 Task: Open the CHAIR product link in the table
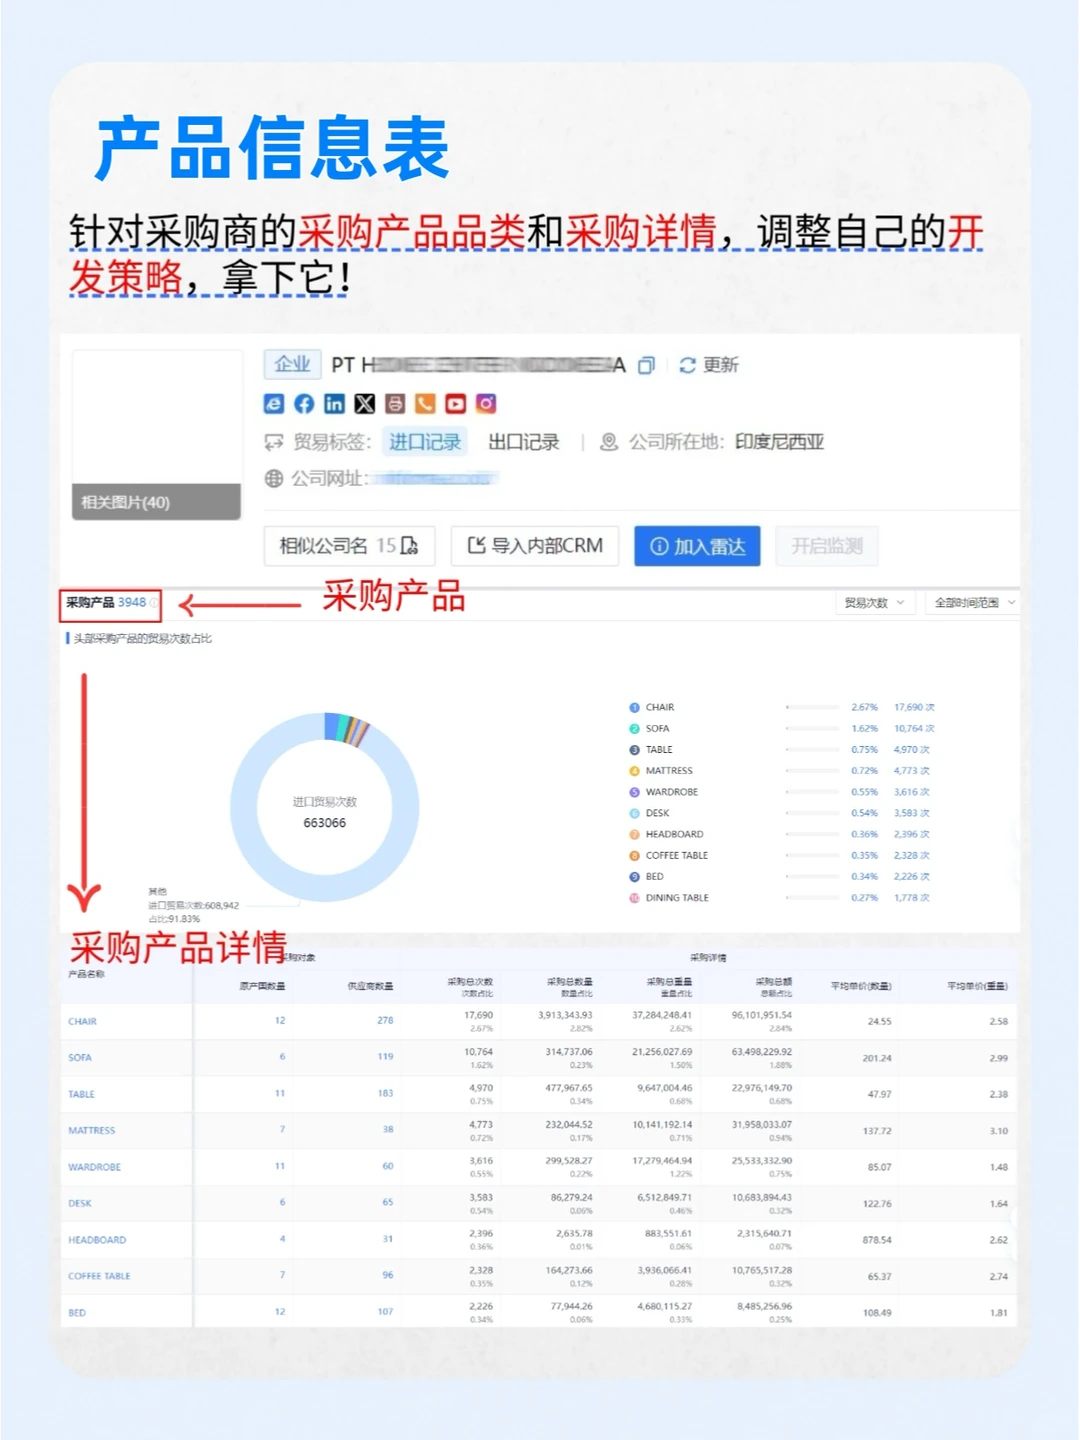pos(83,1021)
